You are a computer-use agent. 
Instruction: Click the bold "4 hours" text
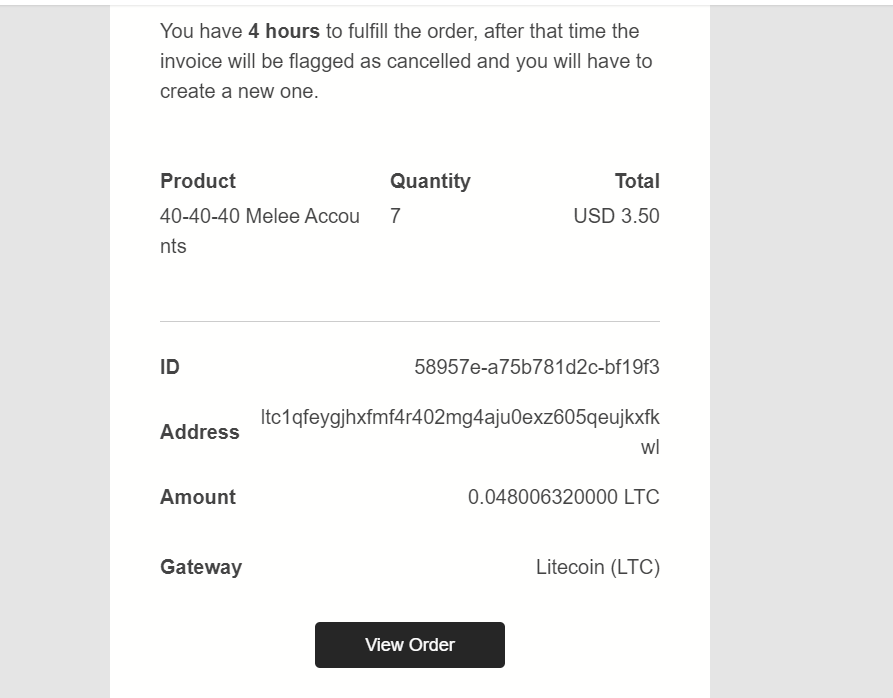pyautogui.click(x=284, y=31)
